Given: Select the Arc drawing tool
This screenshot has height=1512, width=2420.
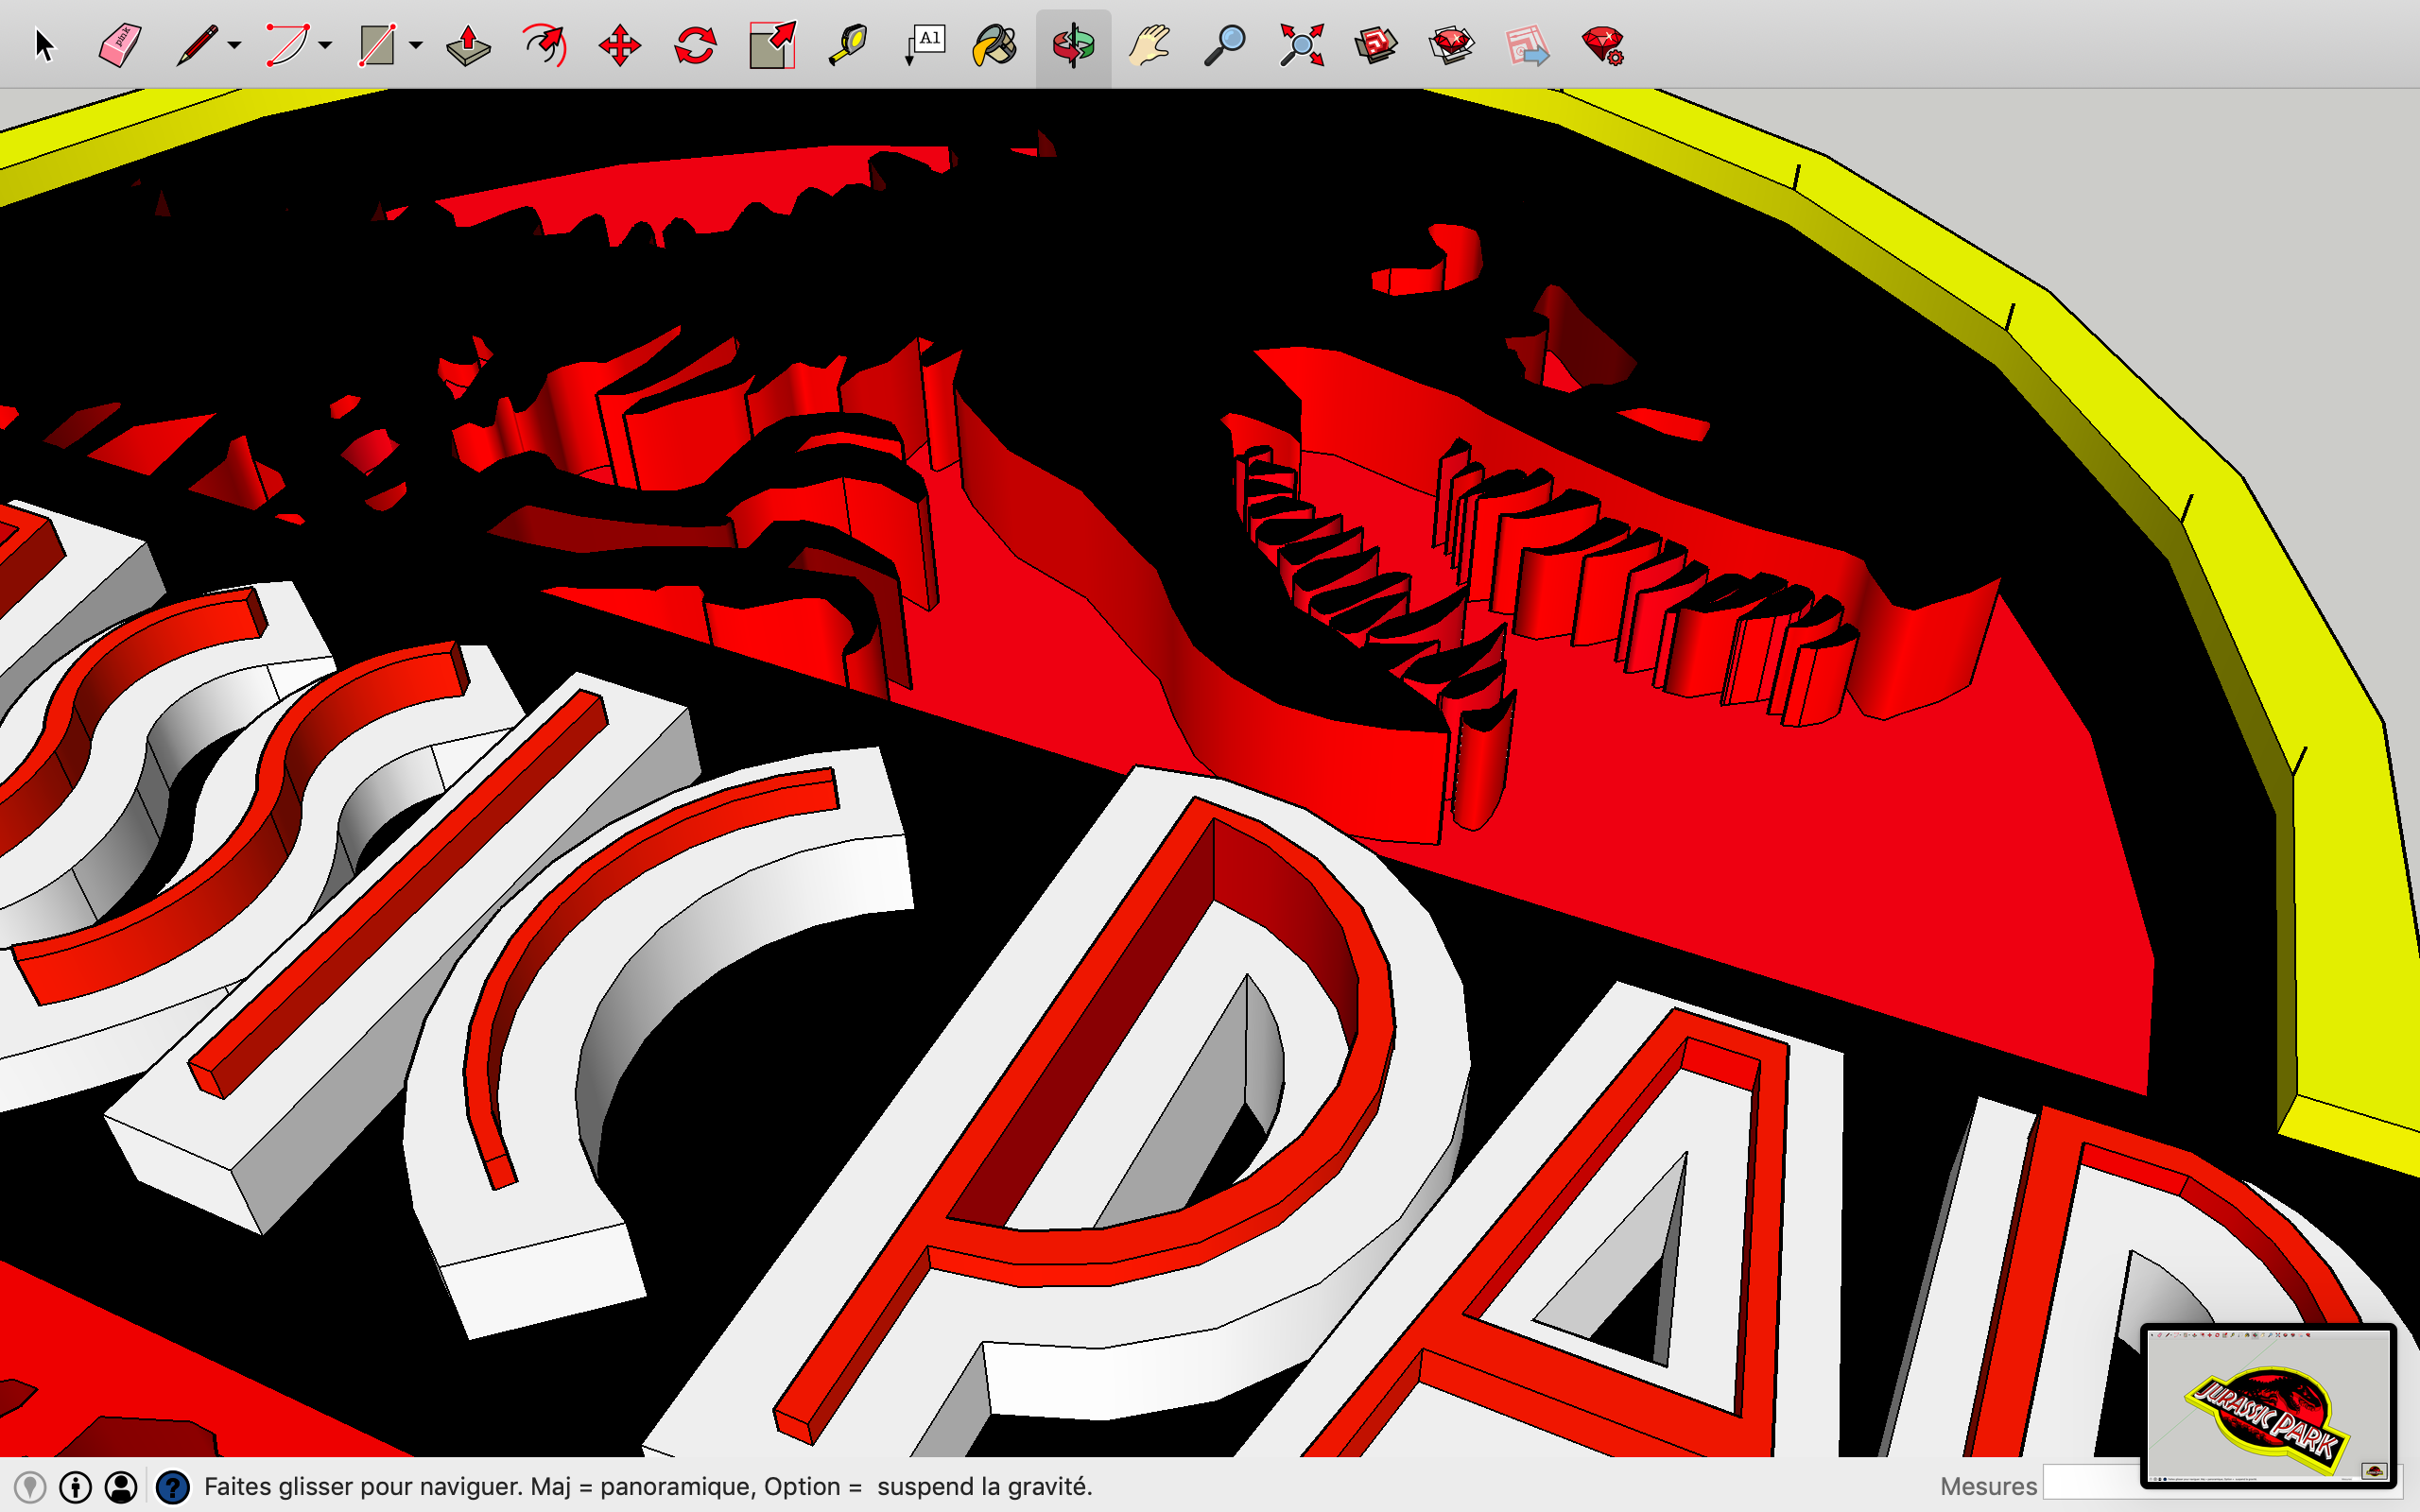Looking at the screenshot, I should coord(286,45).
